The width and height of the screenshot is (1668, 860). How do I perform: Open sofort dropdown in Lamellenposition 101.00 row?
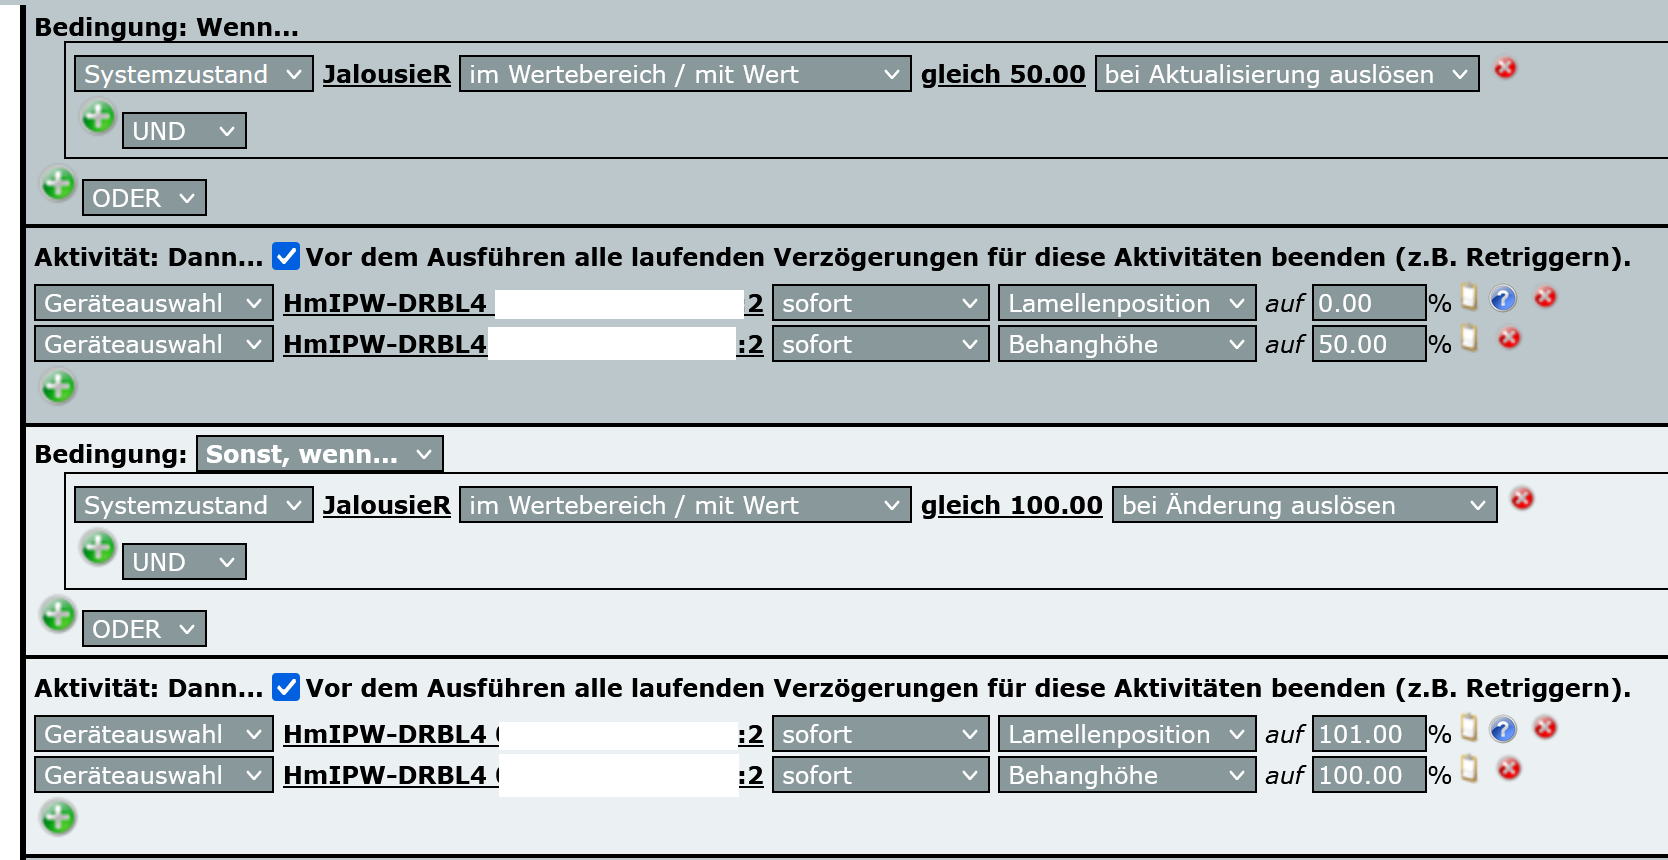coord(881,734)
